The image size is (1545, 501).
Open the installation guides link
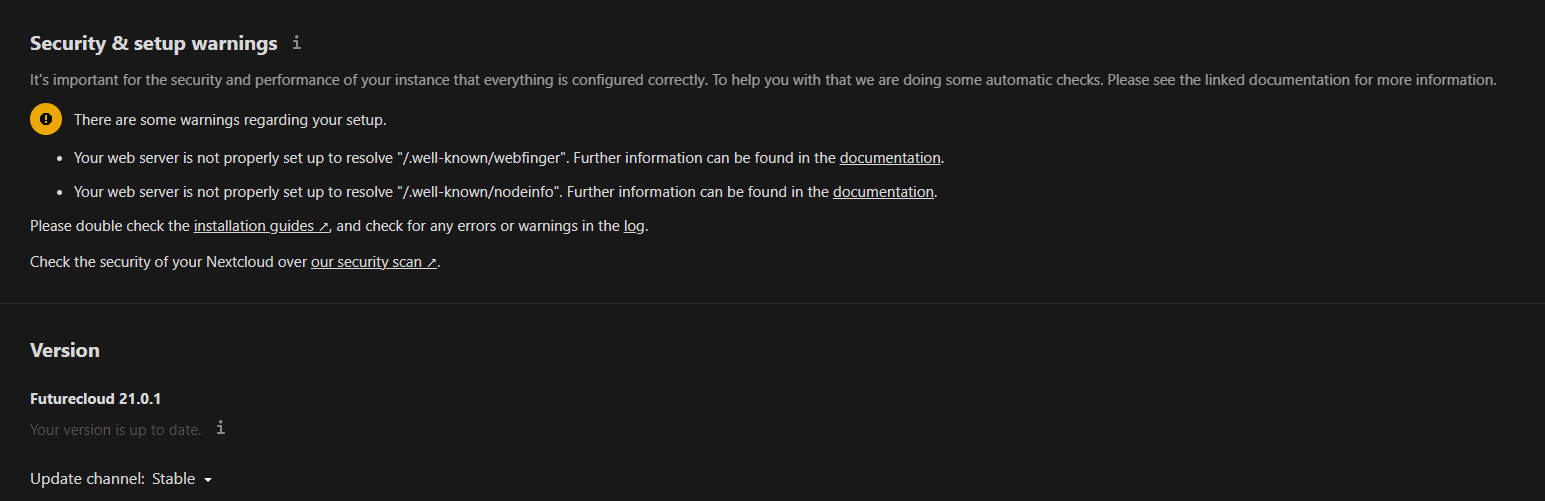click(254, 226)
